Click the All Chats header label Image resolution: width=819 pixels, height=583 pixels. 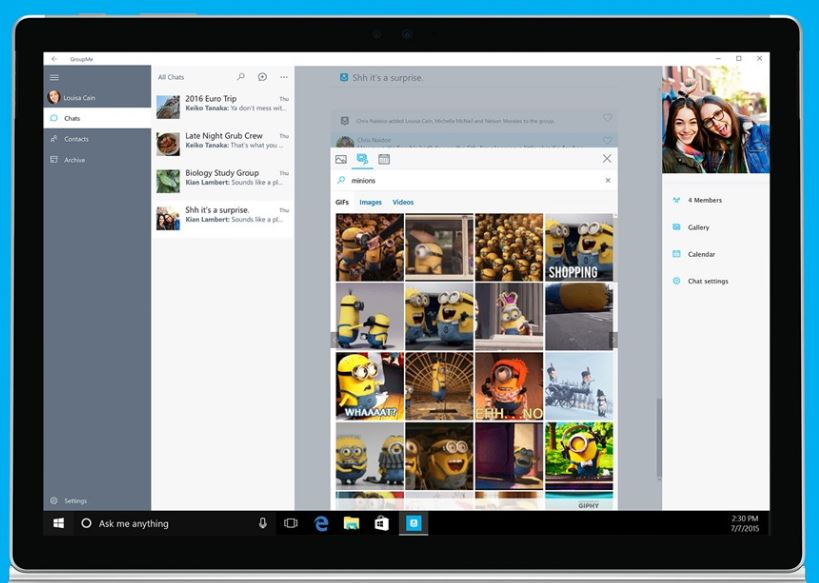click(x=171, y=77)
